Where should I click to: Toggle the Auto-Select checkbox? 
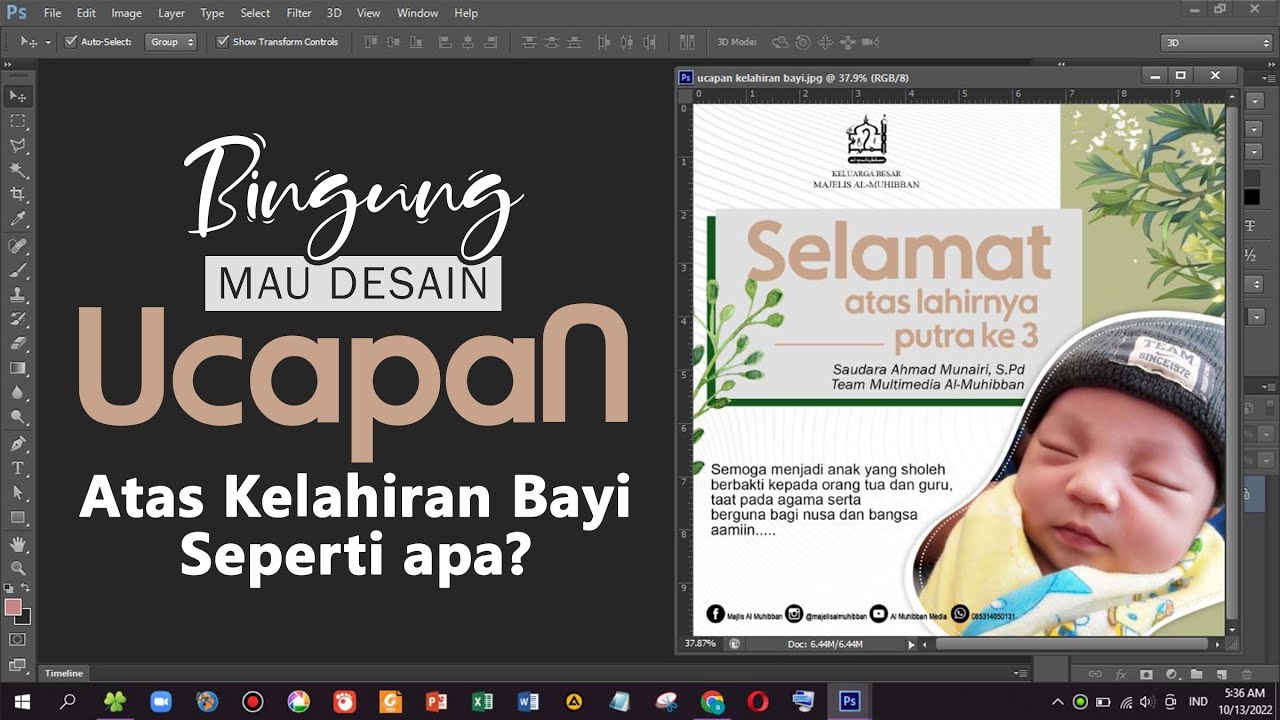point(71,42)
